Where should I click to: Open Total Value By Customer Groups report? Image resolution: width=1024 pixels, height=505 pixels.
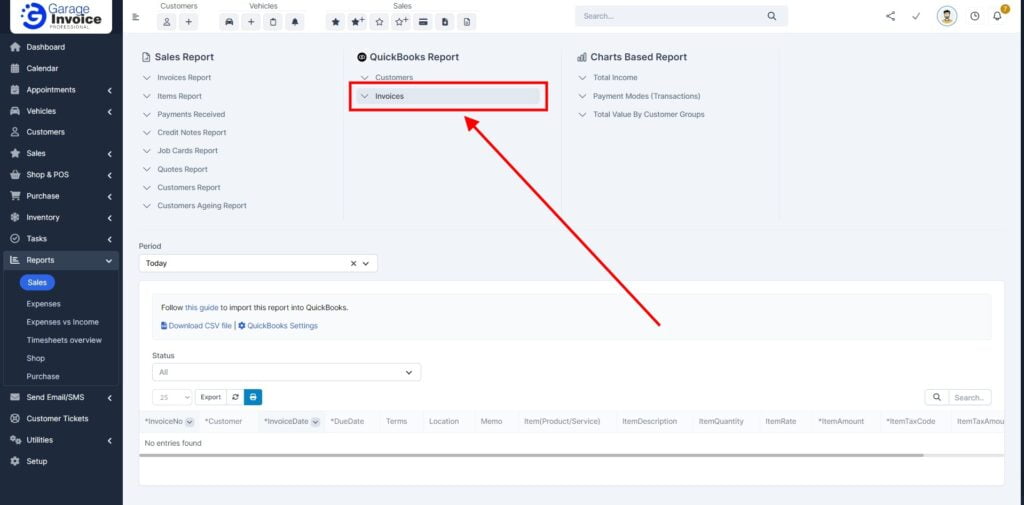[648, 114]
